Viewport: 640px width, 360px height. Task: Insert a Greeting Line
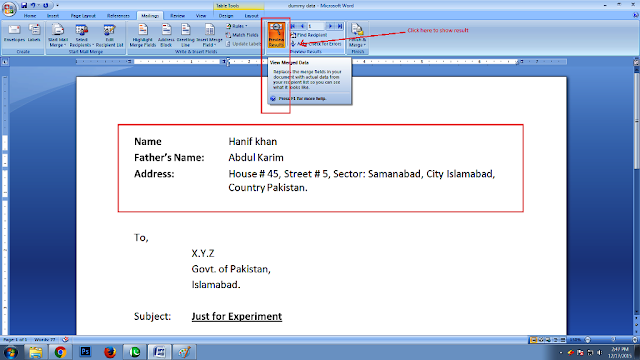(x=186, y=36)
